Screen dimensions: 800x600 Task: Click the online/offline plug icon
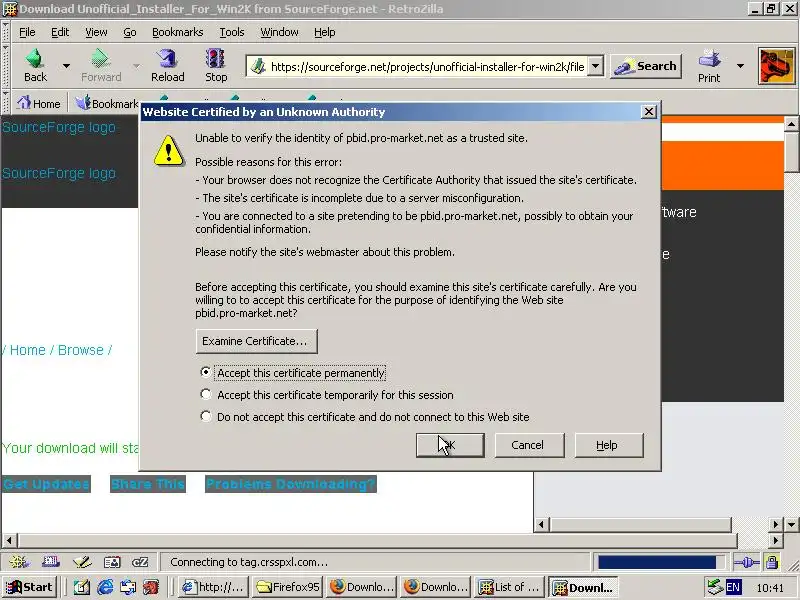coord(747,562)
